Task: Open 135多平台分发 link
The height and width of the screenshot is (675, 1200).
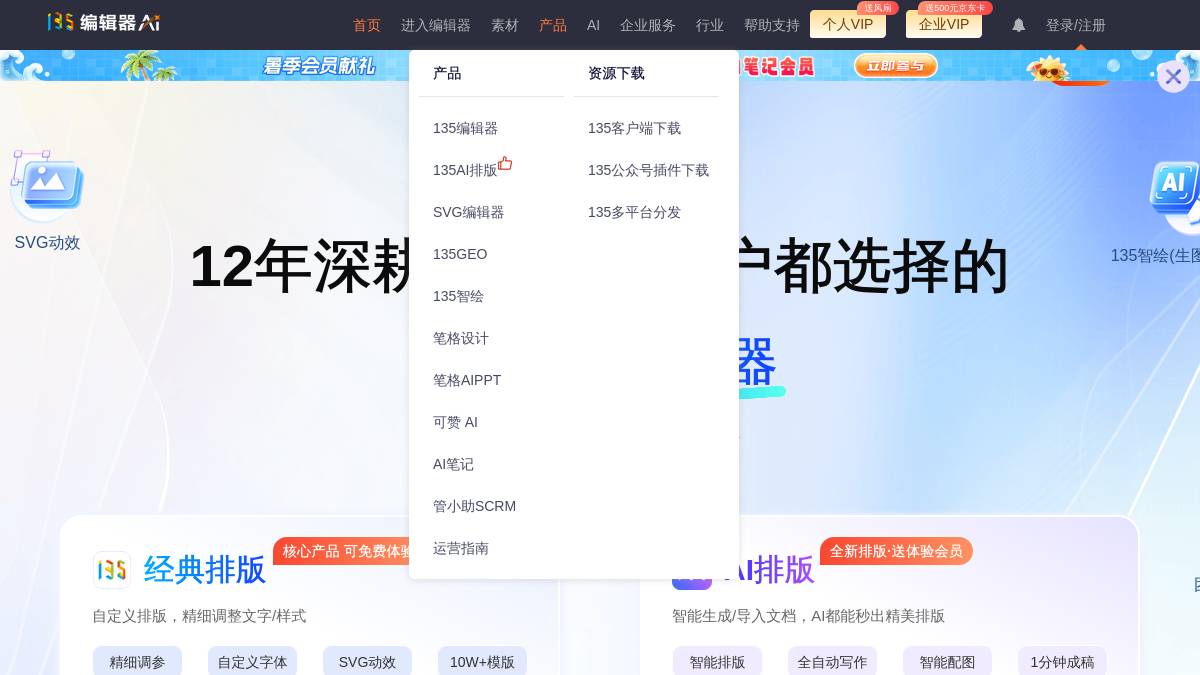Action: coord(634,212)
